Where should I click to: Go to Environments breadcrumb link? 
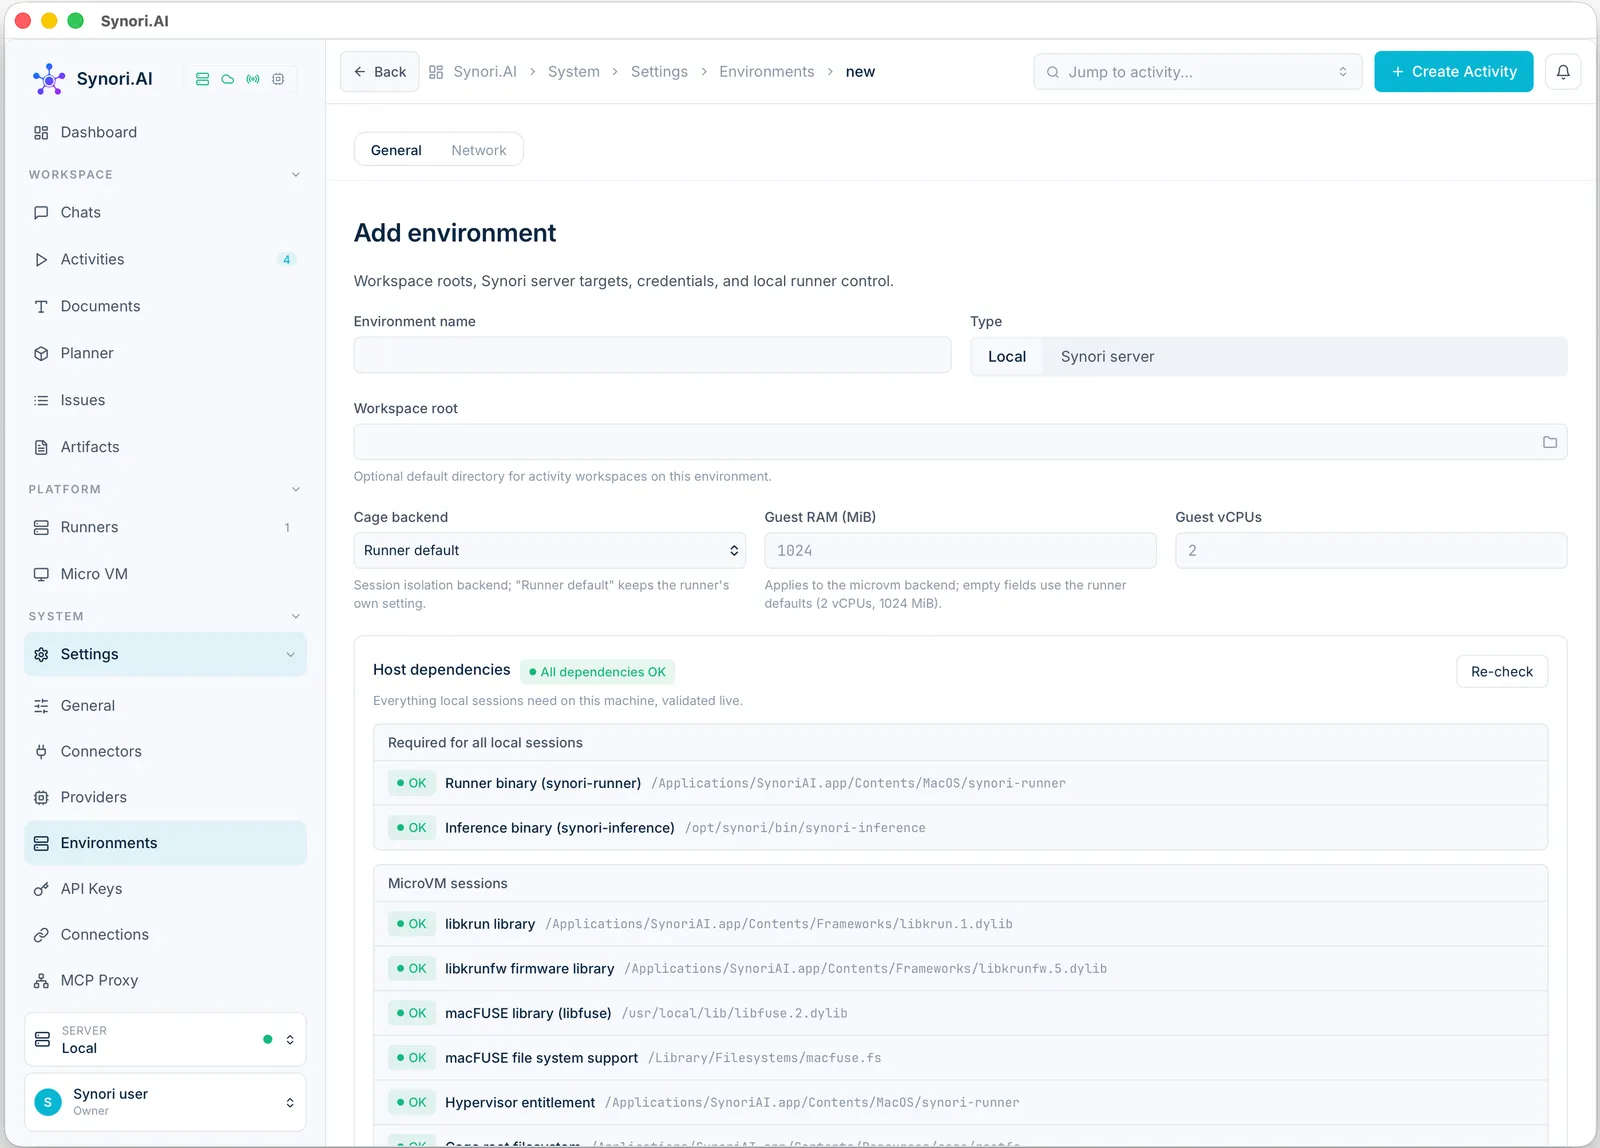coord(767,72)
